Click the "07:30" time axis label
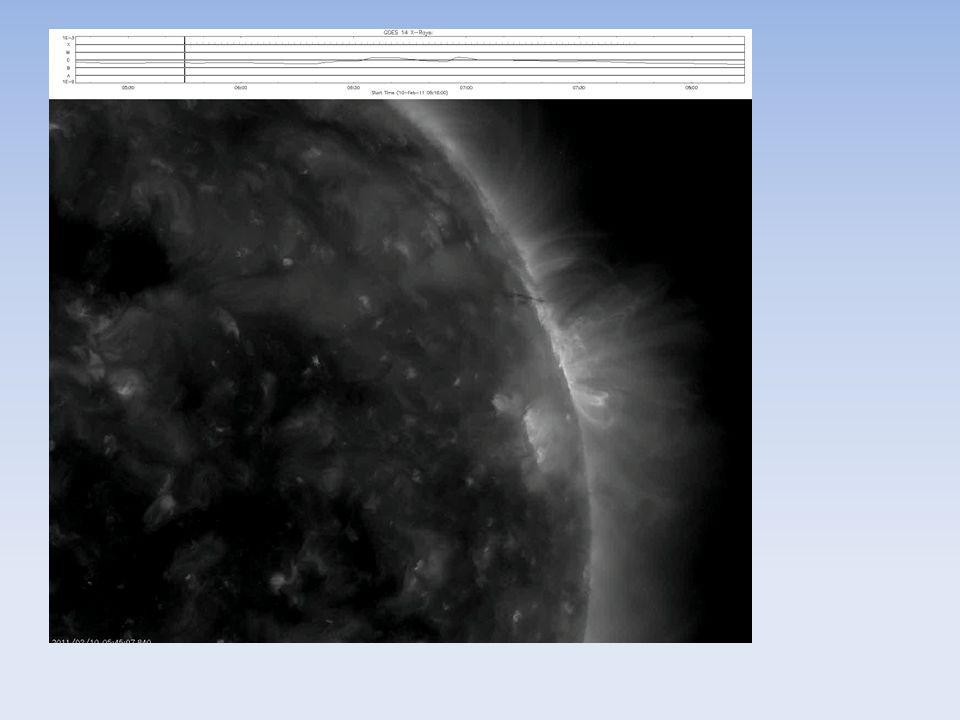 tap(579, 88)
